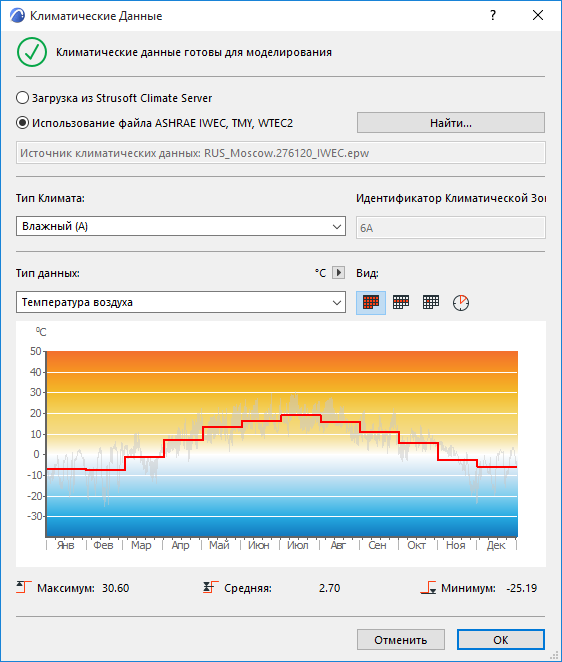Screen dimensions: 562x662
Task: Click the Минимум indicator icon
Action: point(428,587)
